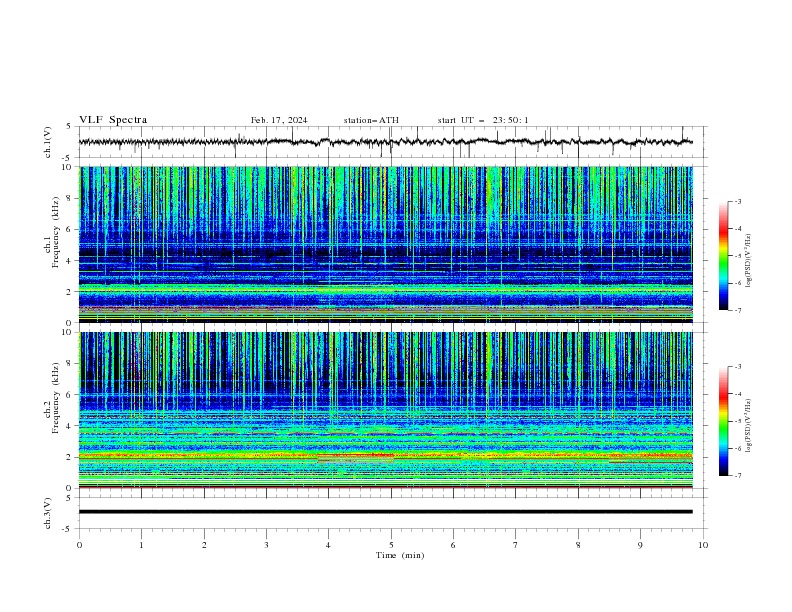Click the ch.2 colorbar "log(PSD)(V²/Hz)" label

(x=749, y=426)
